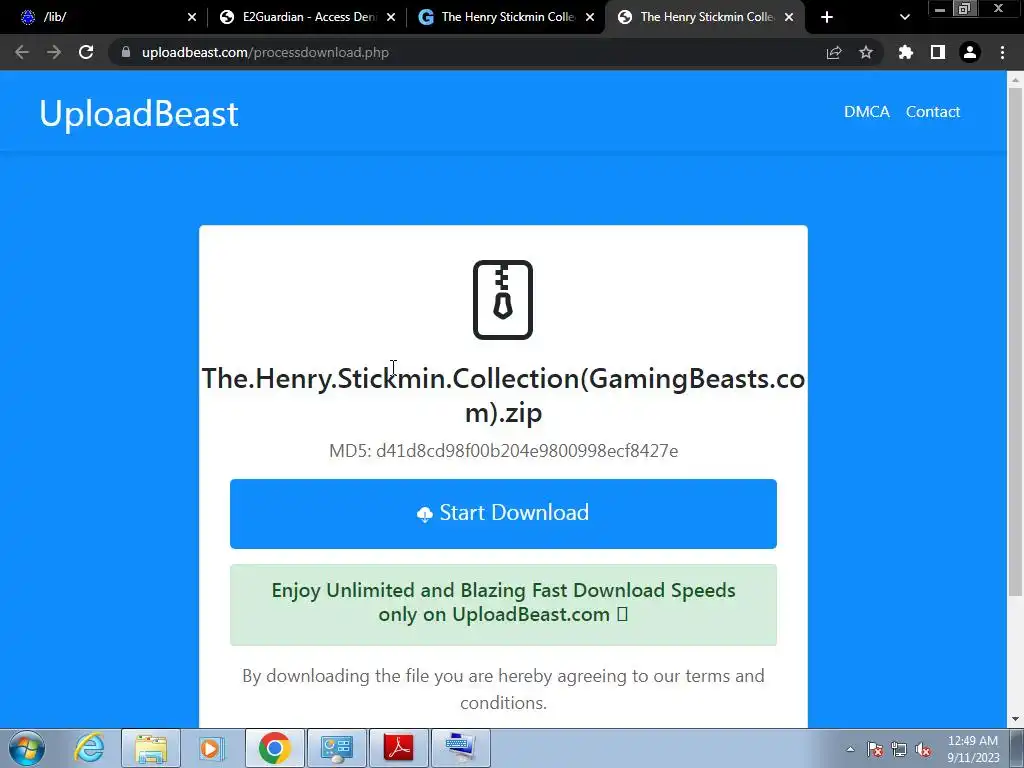Bookmark this page with star

click(866, 52)
